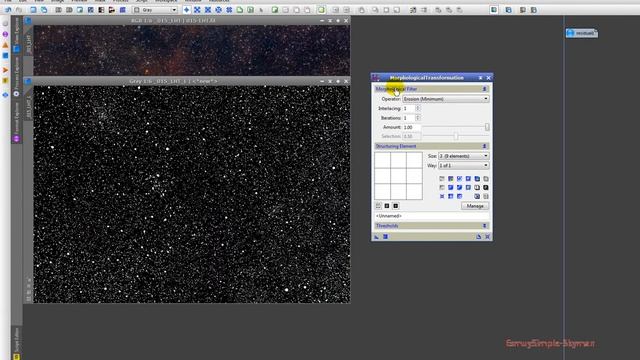Click the Interlacing spin arrows
The height and width of the screenshot is (360, 640).
pos(418,109)
